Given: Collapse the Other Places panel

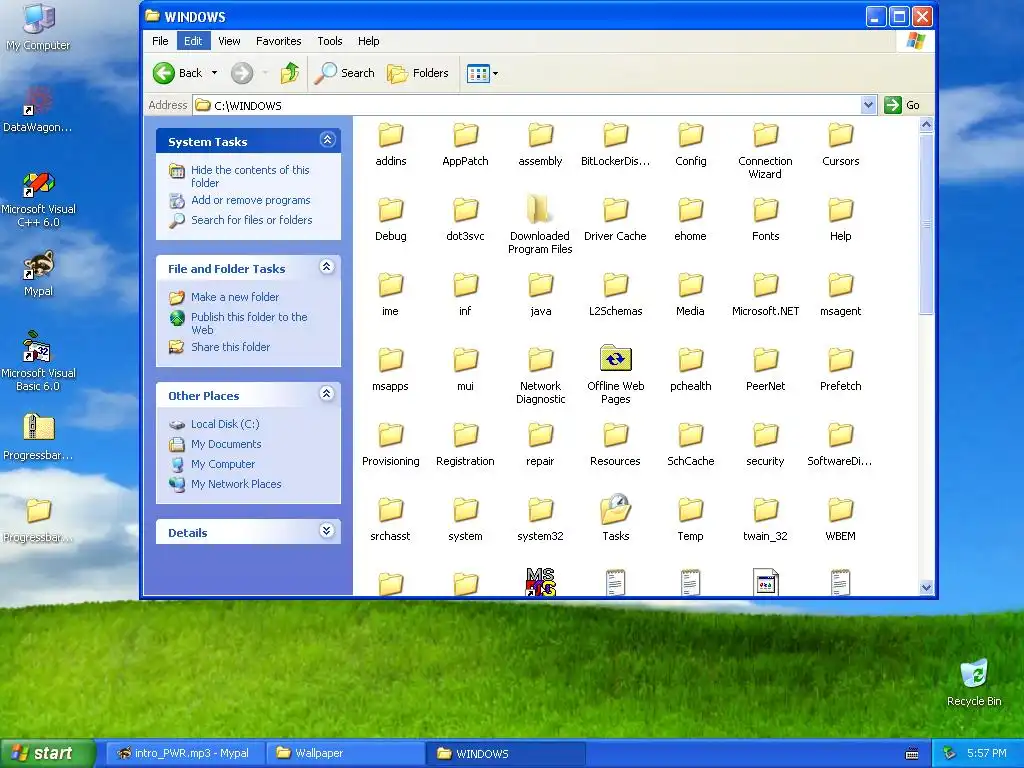Looking at the screenshot, I should [x=327, y=394].
